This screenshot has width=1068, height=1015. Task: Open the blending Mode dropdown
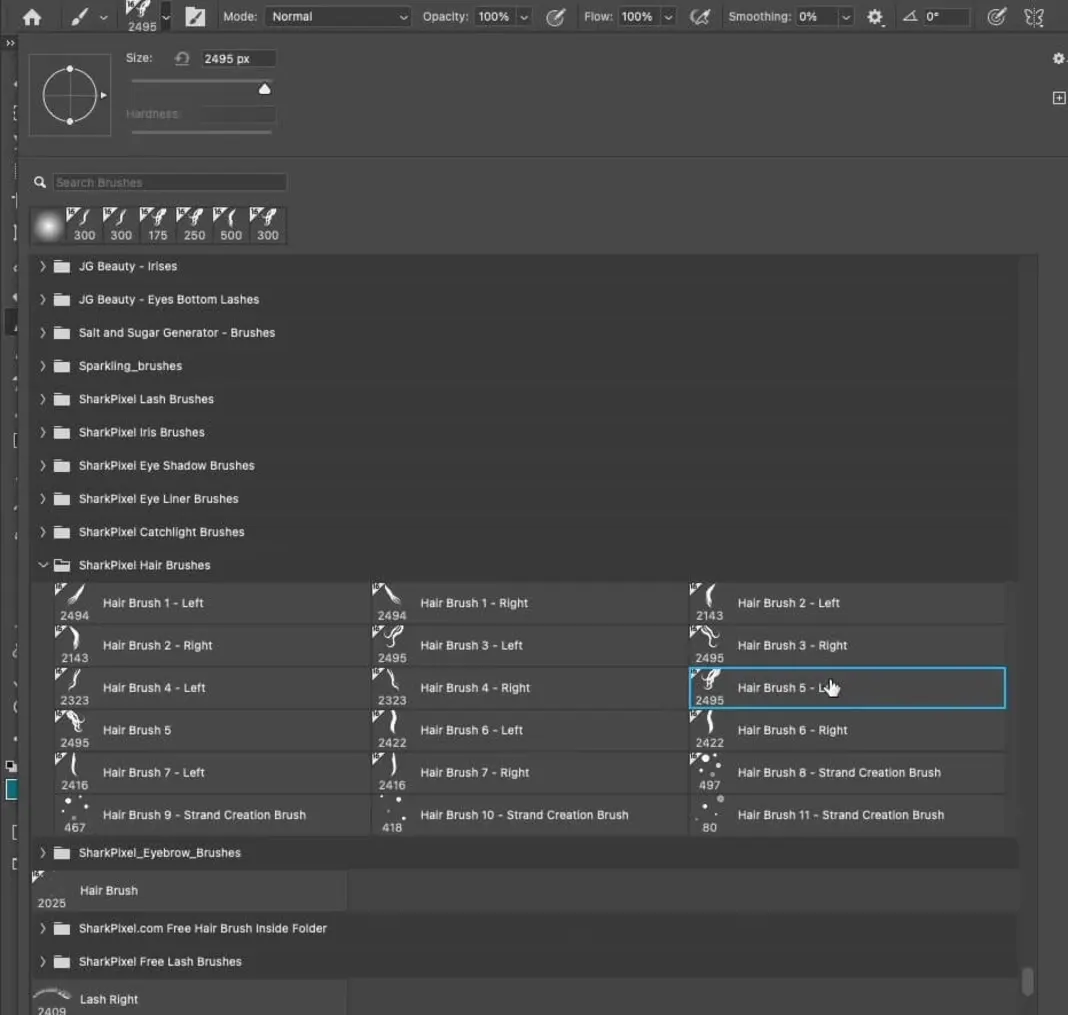coord(338,16)
